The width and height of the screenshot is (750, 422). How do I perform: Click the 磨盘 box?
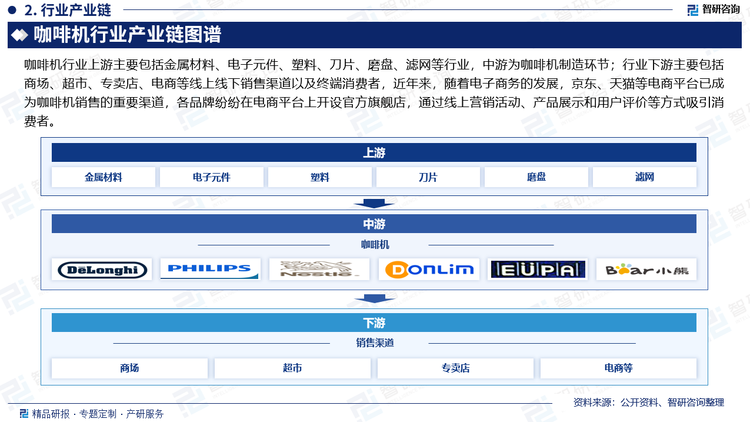(x=536, y=177)
